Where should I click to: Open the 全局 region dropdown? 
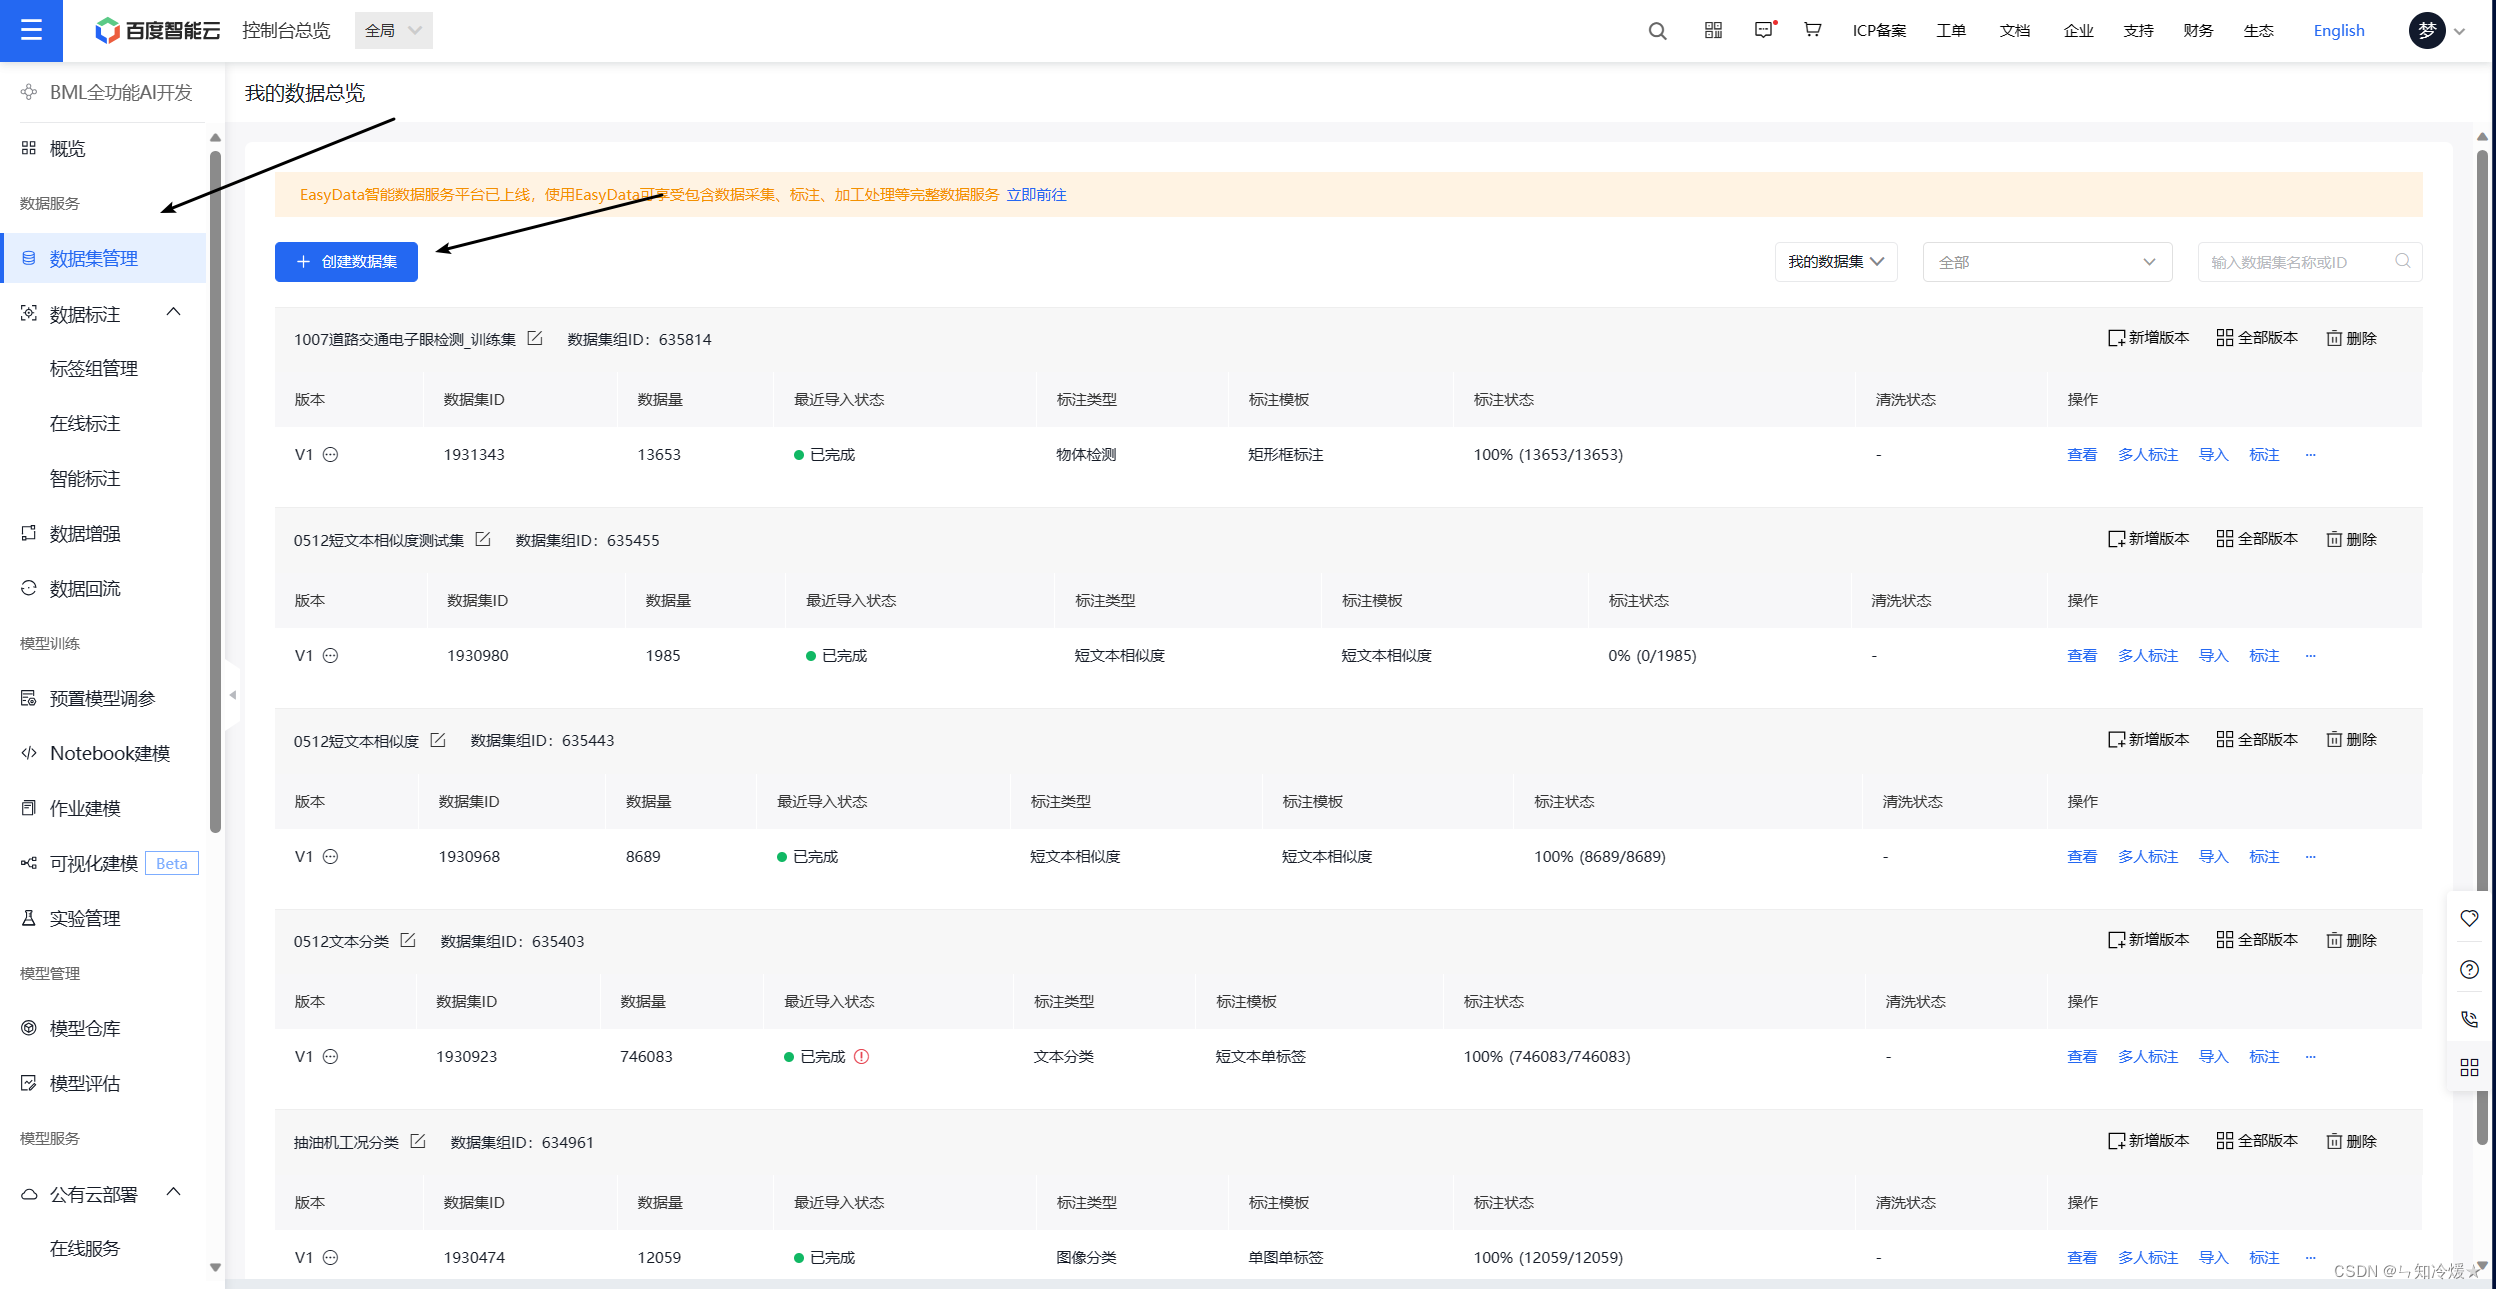tap(393, 31)
